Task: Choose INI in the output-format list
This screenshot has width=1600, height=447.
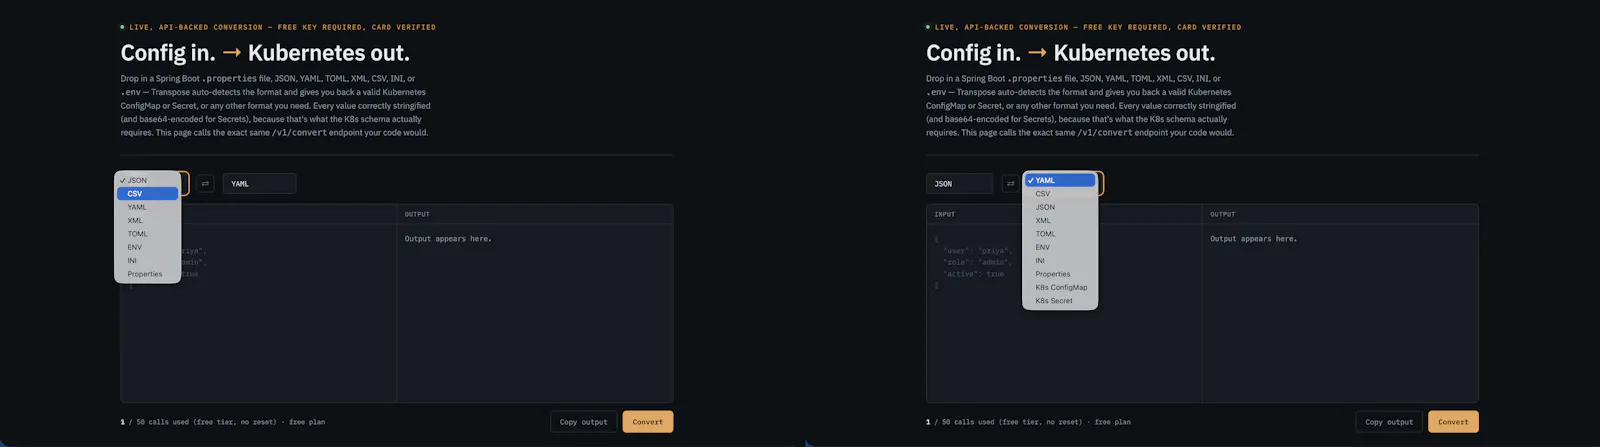Action: pyautogui.click(x=1060, y=261)
